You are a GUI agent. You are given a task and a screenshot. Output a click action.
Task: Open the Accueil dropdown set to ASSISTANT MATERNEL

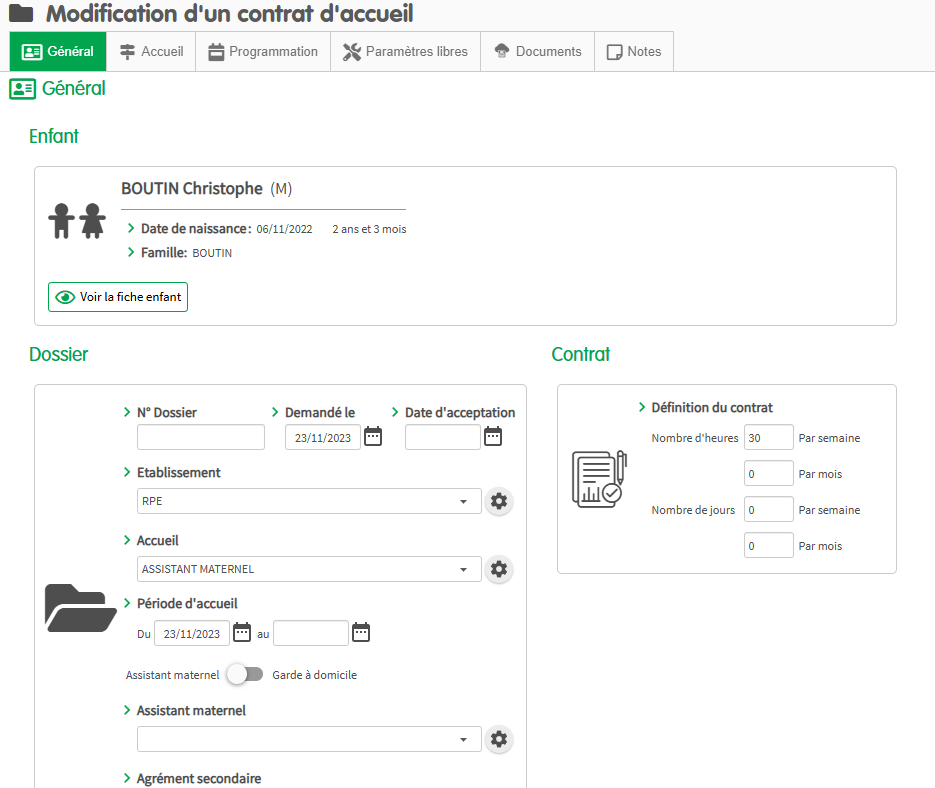[309, 569]
